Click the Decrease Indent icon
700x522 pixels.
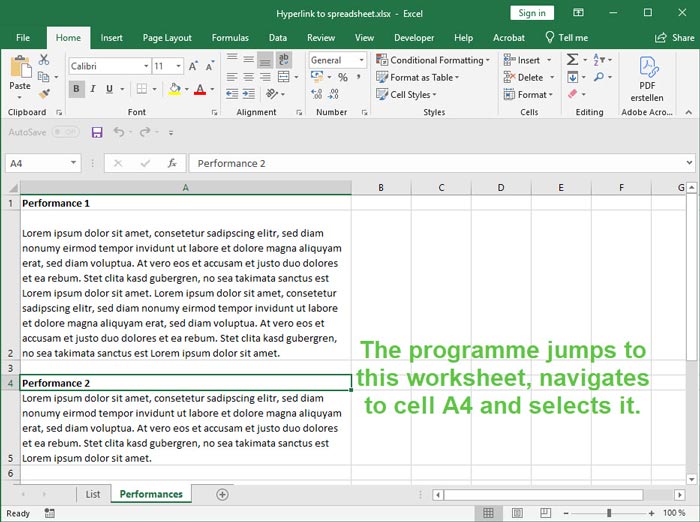tap(232, 94)
